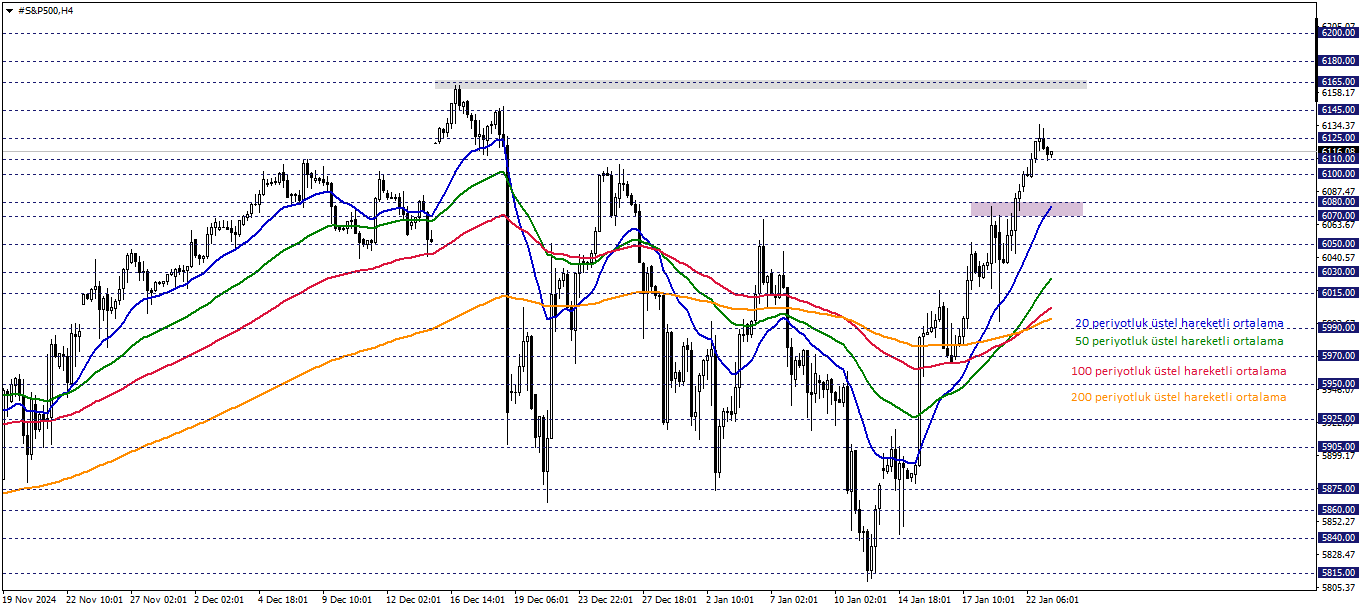Click the orange 200 periyotluk üstel hareketli ortalama label

tap(1179, 397)
